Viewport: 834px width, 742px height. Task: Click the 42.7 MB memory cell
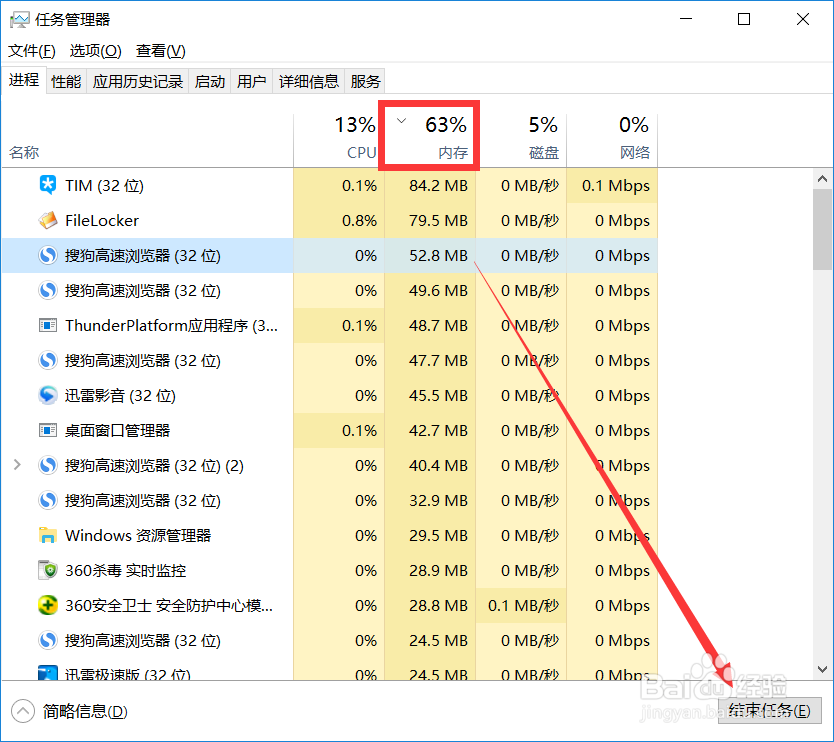pos(430,430)
